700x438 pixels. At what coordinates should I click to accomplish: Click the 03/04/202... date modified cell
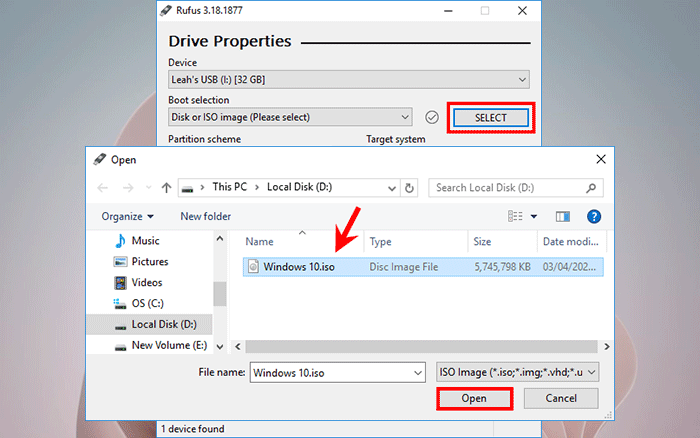pyautogui.click(x=569, y=267)
